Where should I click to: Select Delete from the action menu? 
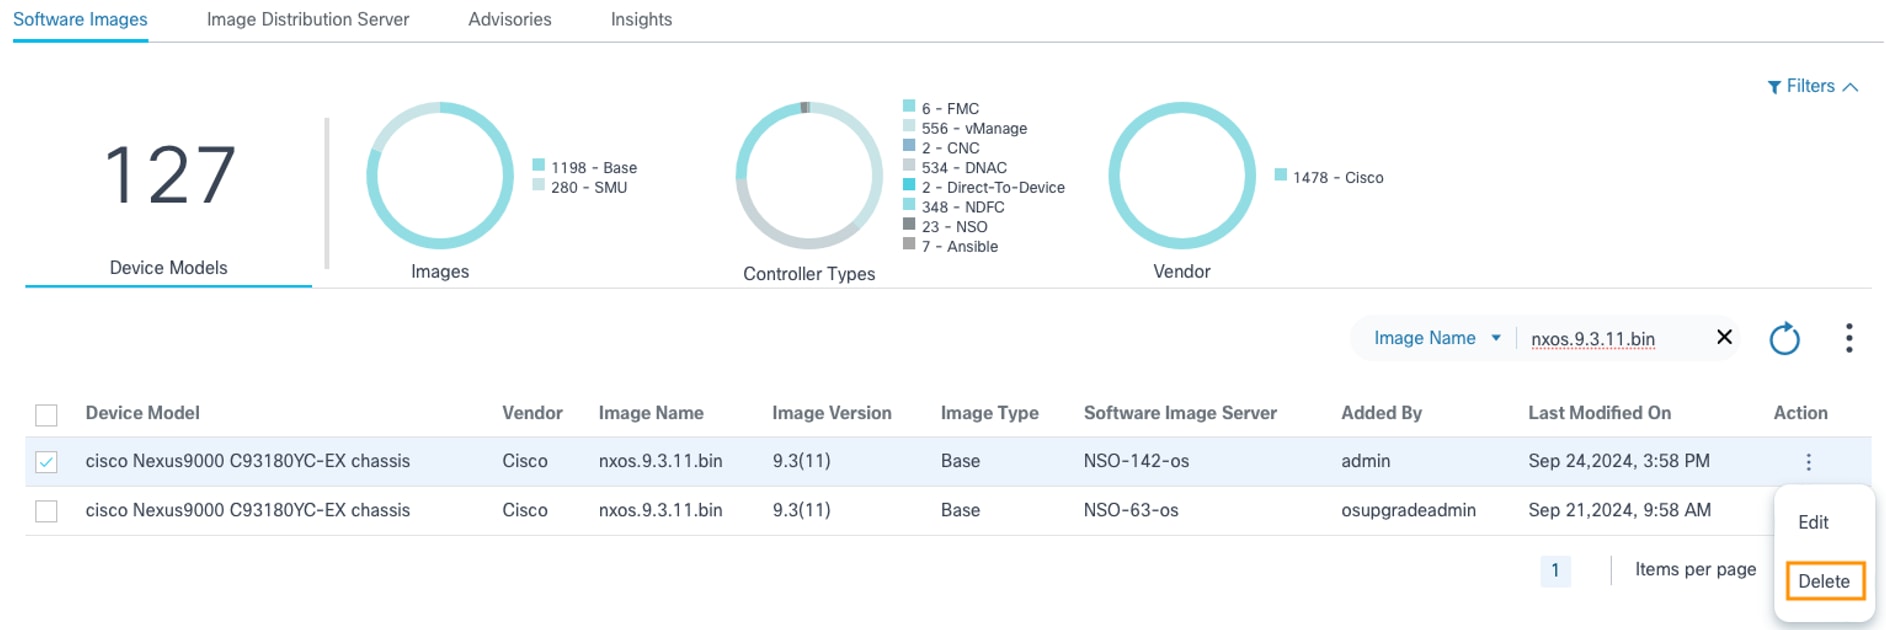coord(1824,581)
